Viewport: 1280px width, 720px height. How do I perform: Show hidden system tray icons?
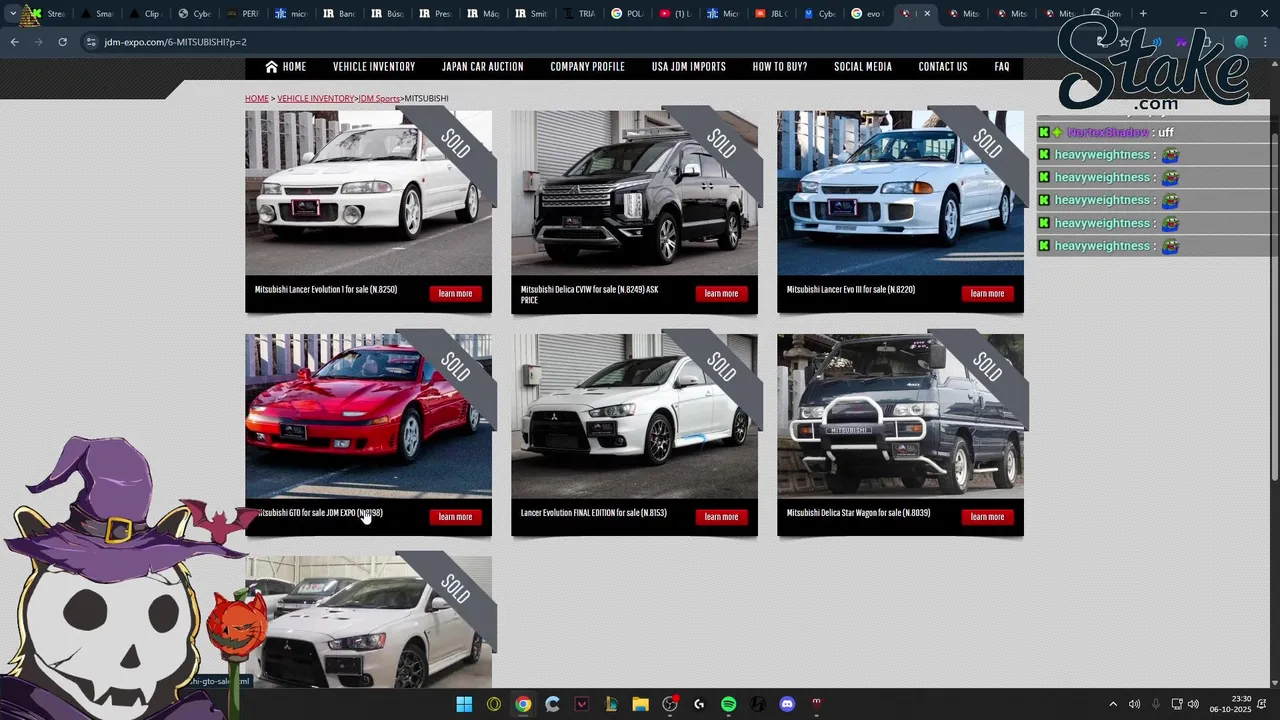pos(1113,704)
